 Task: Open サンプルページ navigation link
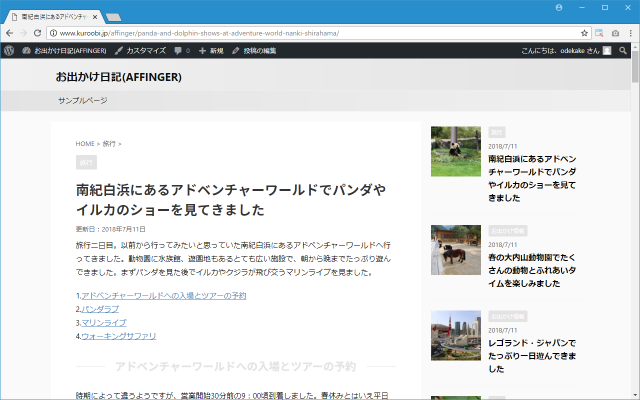point(82,100)
